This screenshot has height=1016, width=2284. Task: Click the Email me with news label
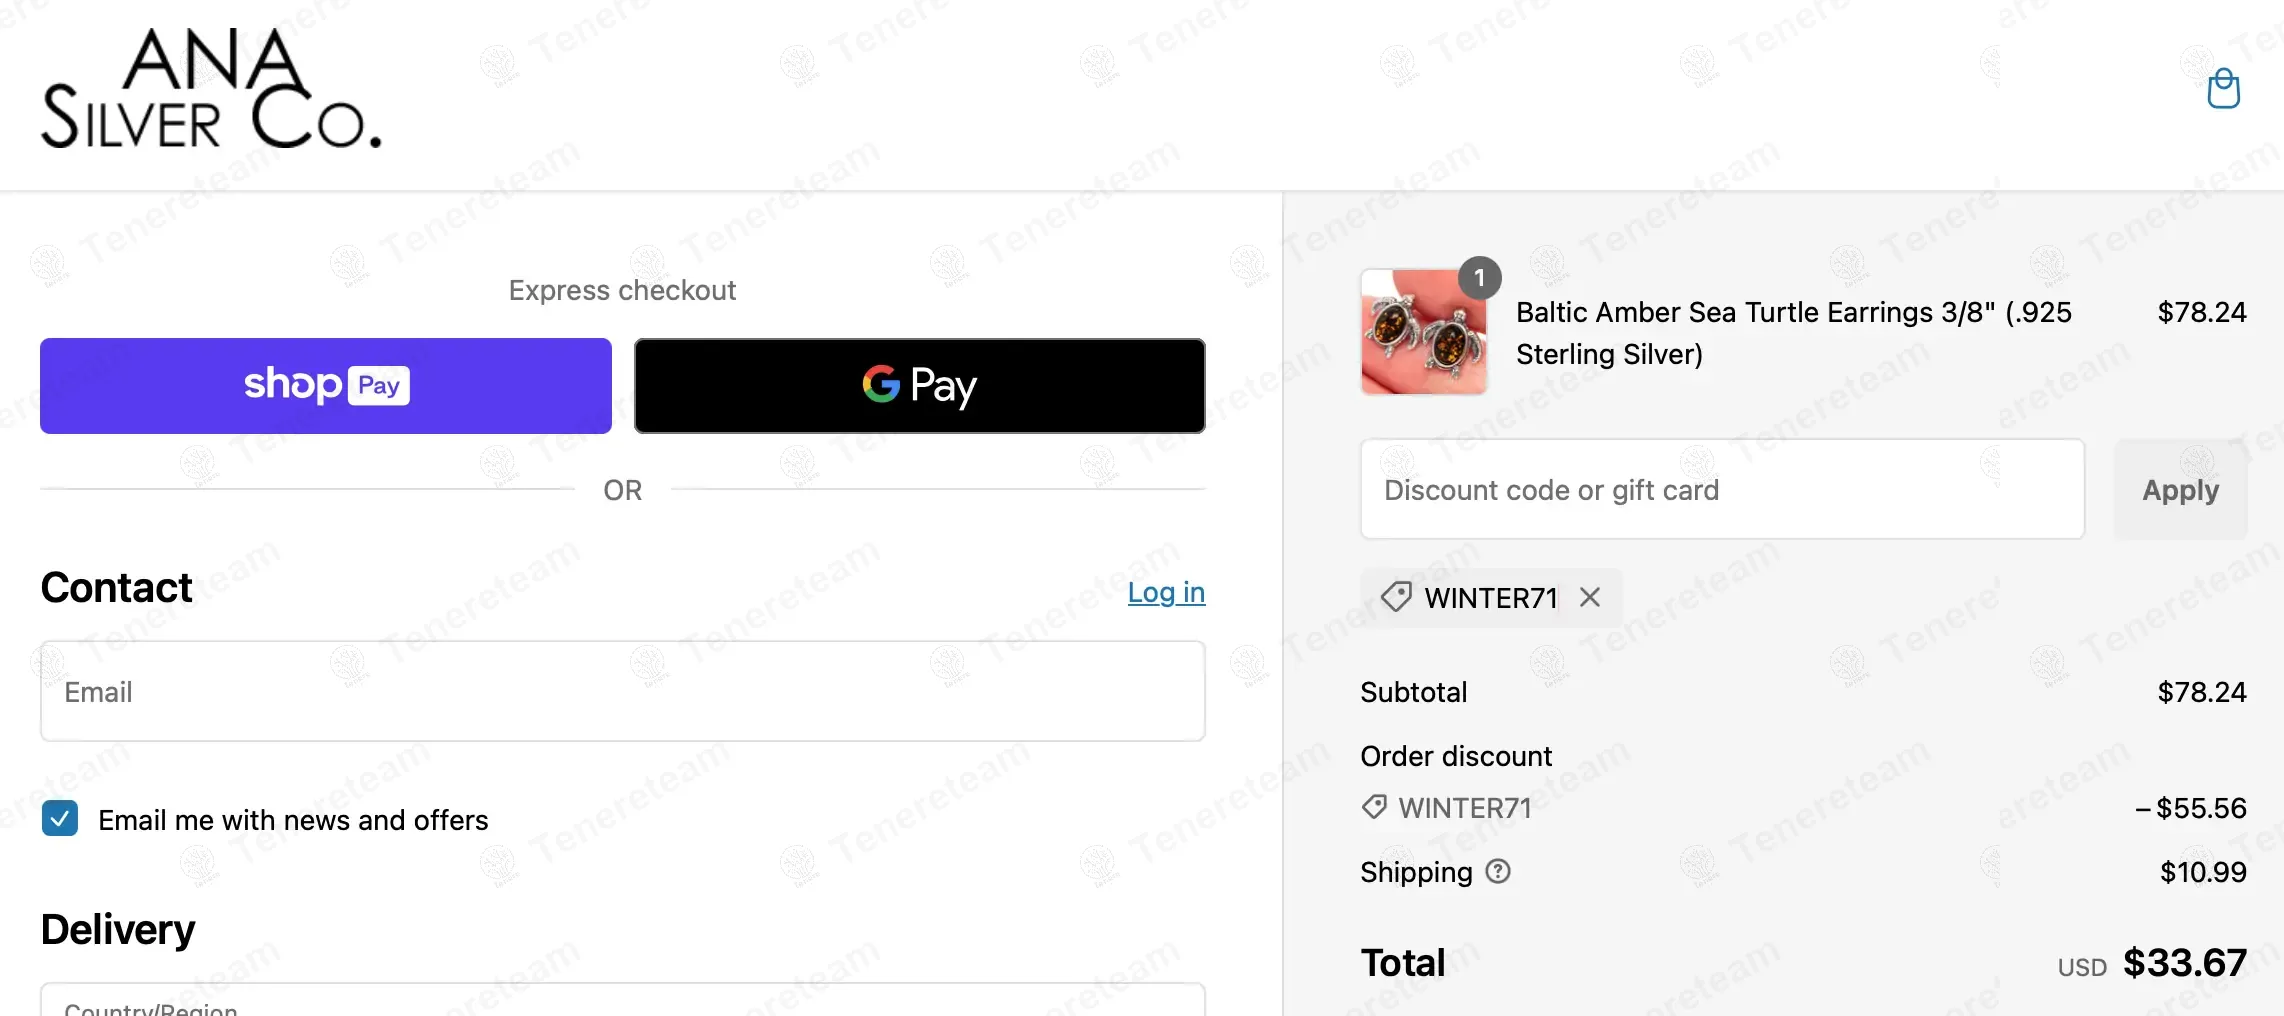point(293,821)
